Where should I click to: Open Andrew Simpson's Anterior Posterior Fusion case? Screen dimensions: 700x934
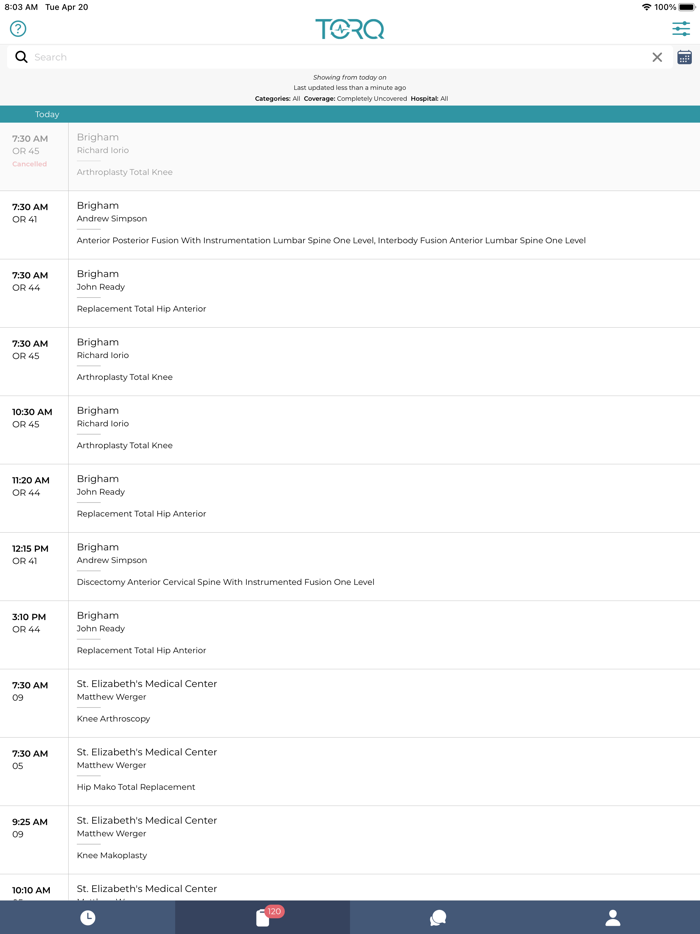[x=350, y=225]
